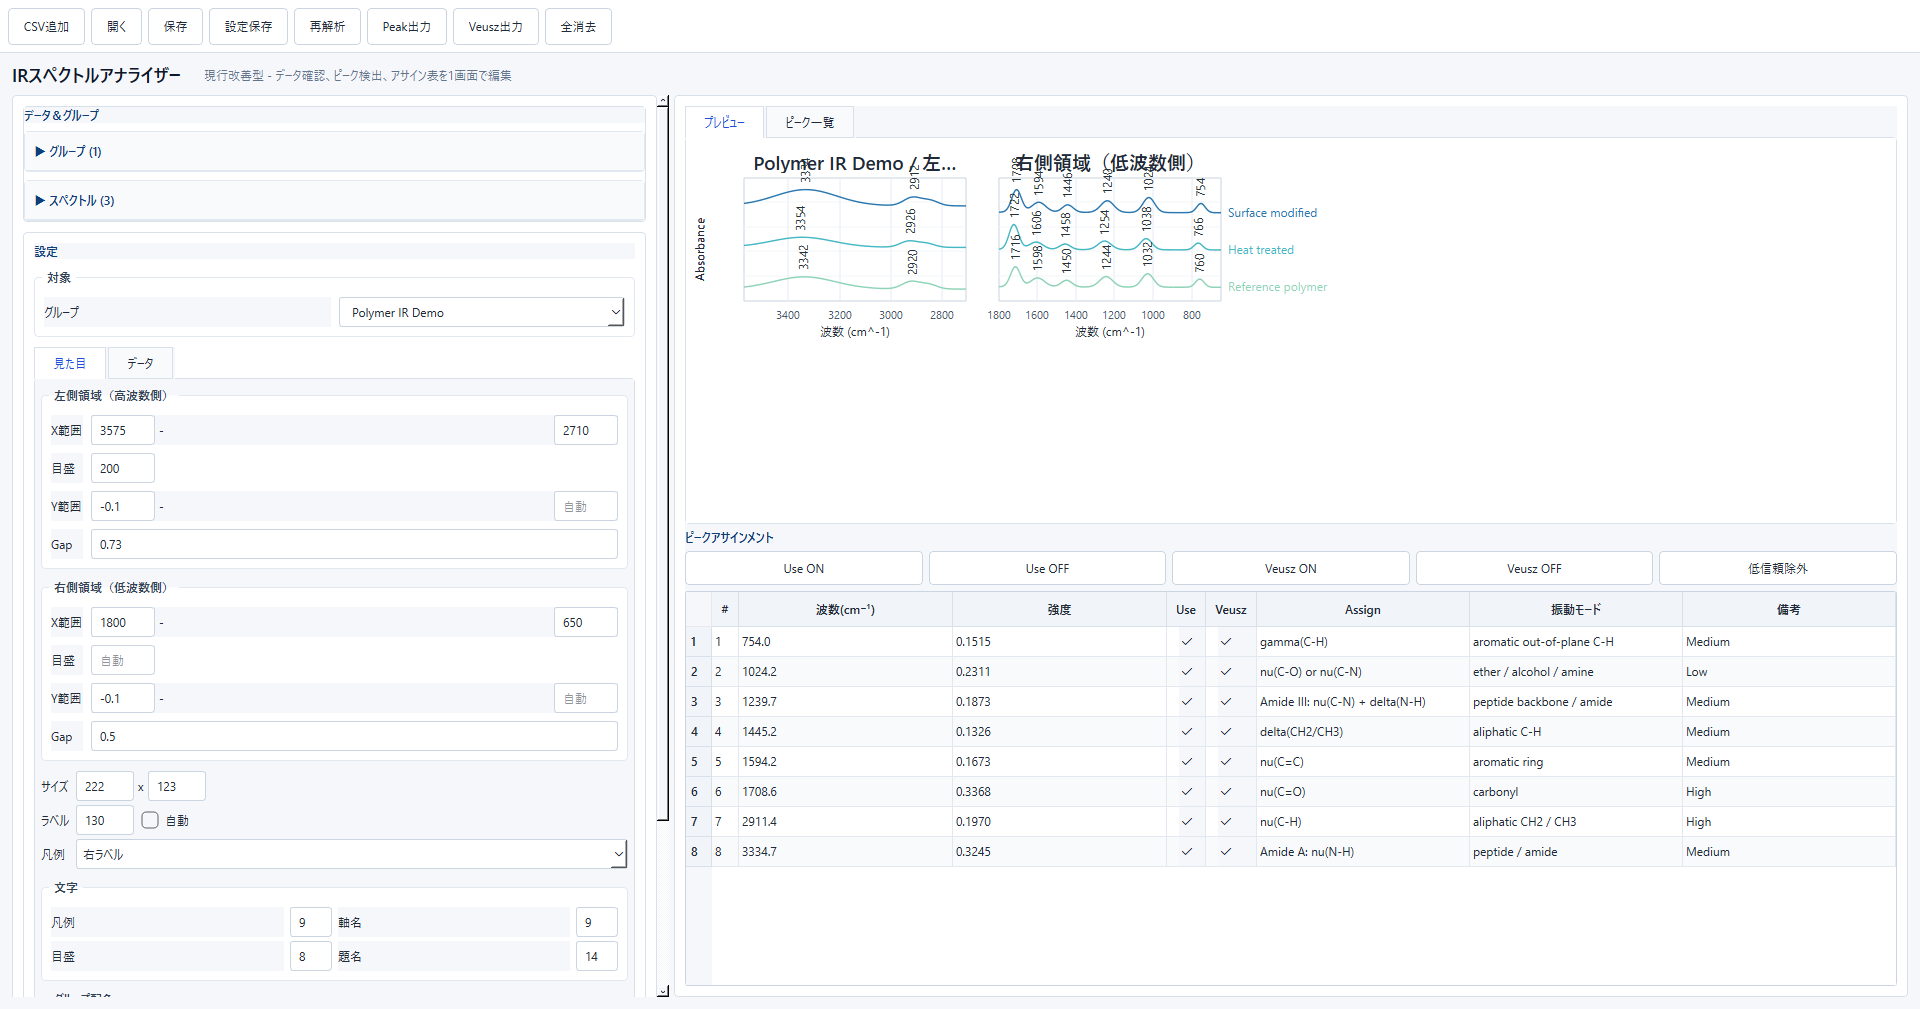Click the CSV追加 toolbar button
Viewport: 1920px width, 1009px height.
click(46, 27)
